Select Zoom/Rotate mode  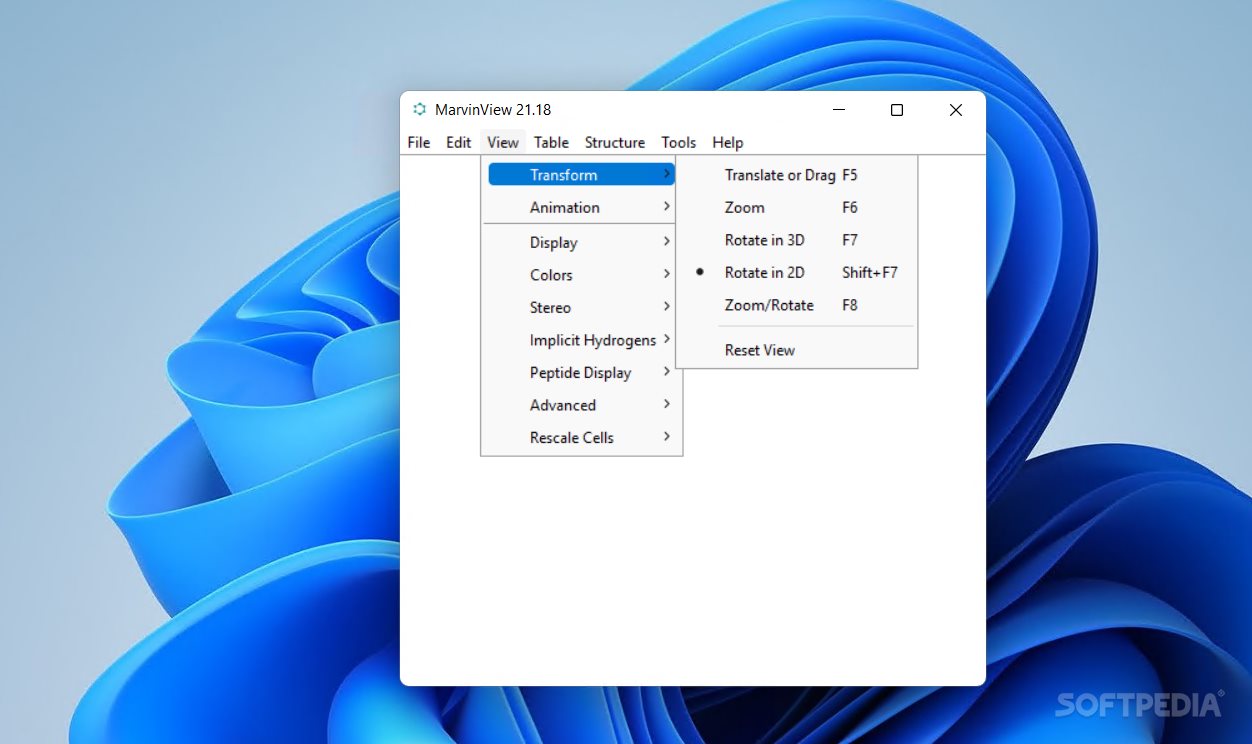(797, 305)
